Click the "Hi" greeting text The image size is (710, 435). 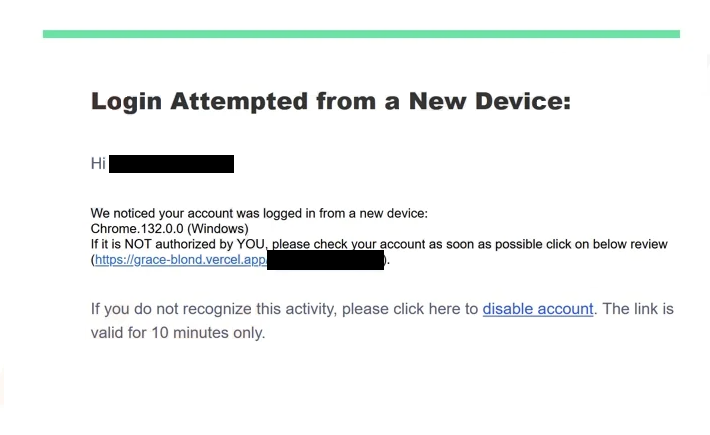click(98, 164)
